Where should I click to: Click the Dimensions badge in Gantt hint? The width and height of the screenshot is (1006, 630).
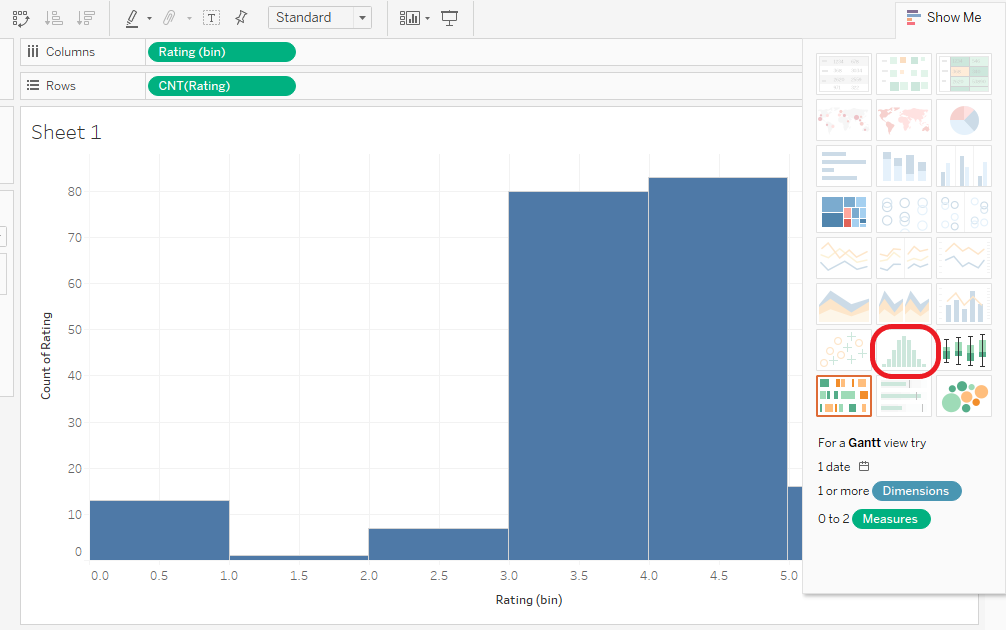(916, 491)
